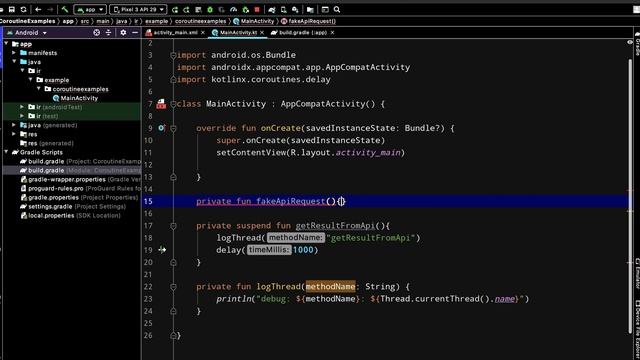Image resolution: width=640 pixels, height=360 pixels.
Task: Open the Pixel 3 API 29 device dropdown
Action: pyautogui.click(x=138, y=9)
